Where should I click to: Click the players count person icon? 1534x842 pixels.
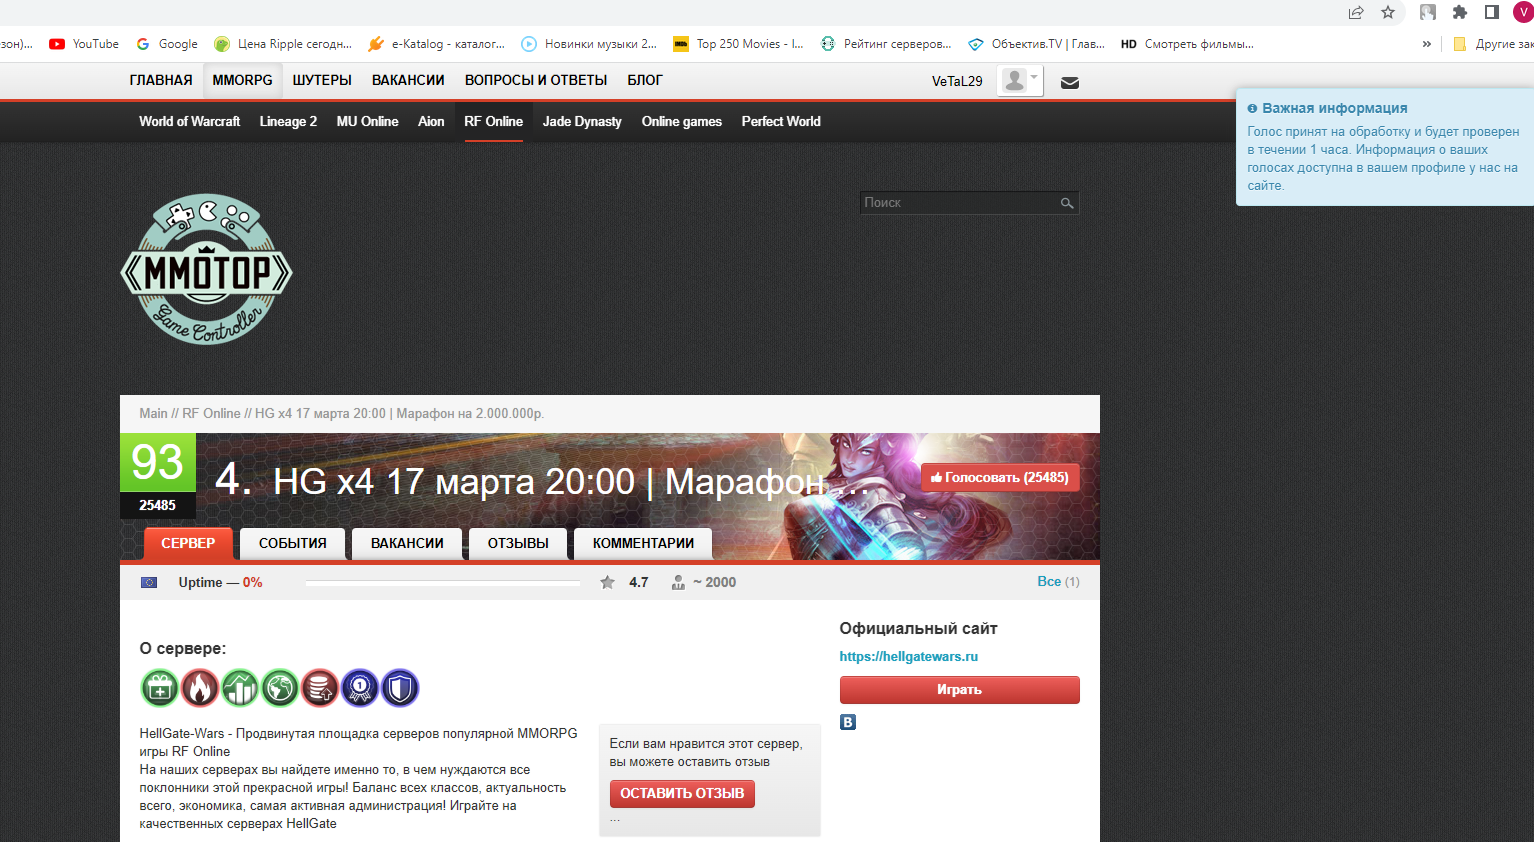tap(678, 582)
